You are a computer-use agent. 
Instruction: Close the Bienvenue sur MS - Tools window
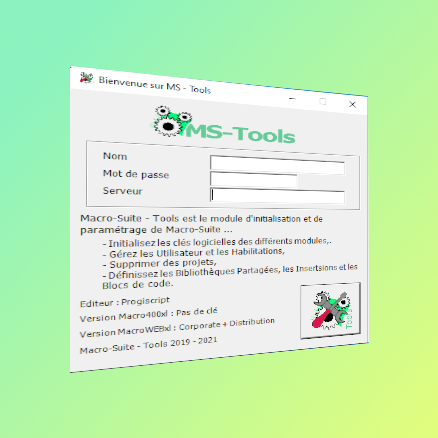[x=352, y=104]
